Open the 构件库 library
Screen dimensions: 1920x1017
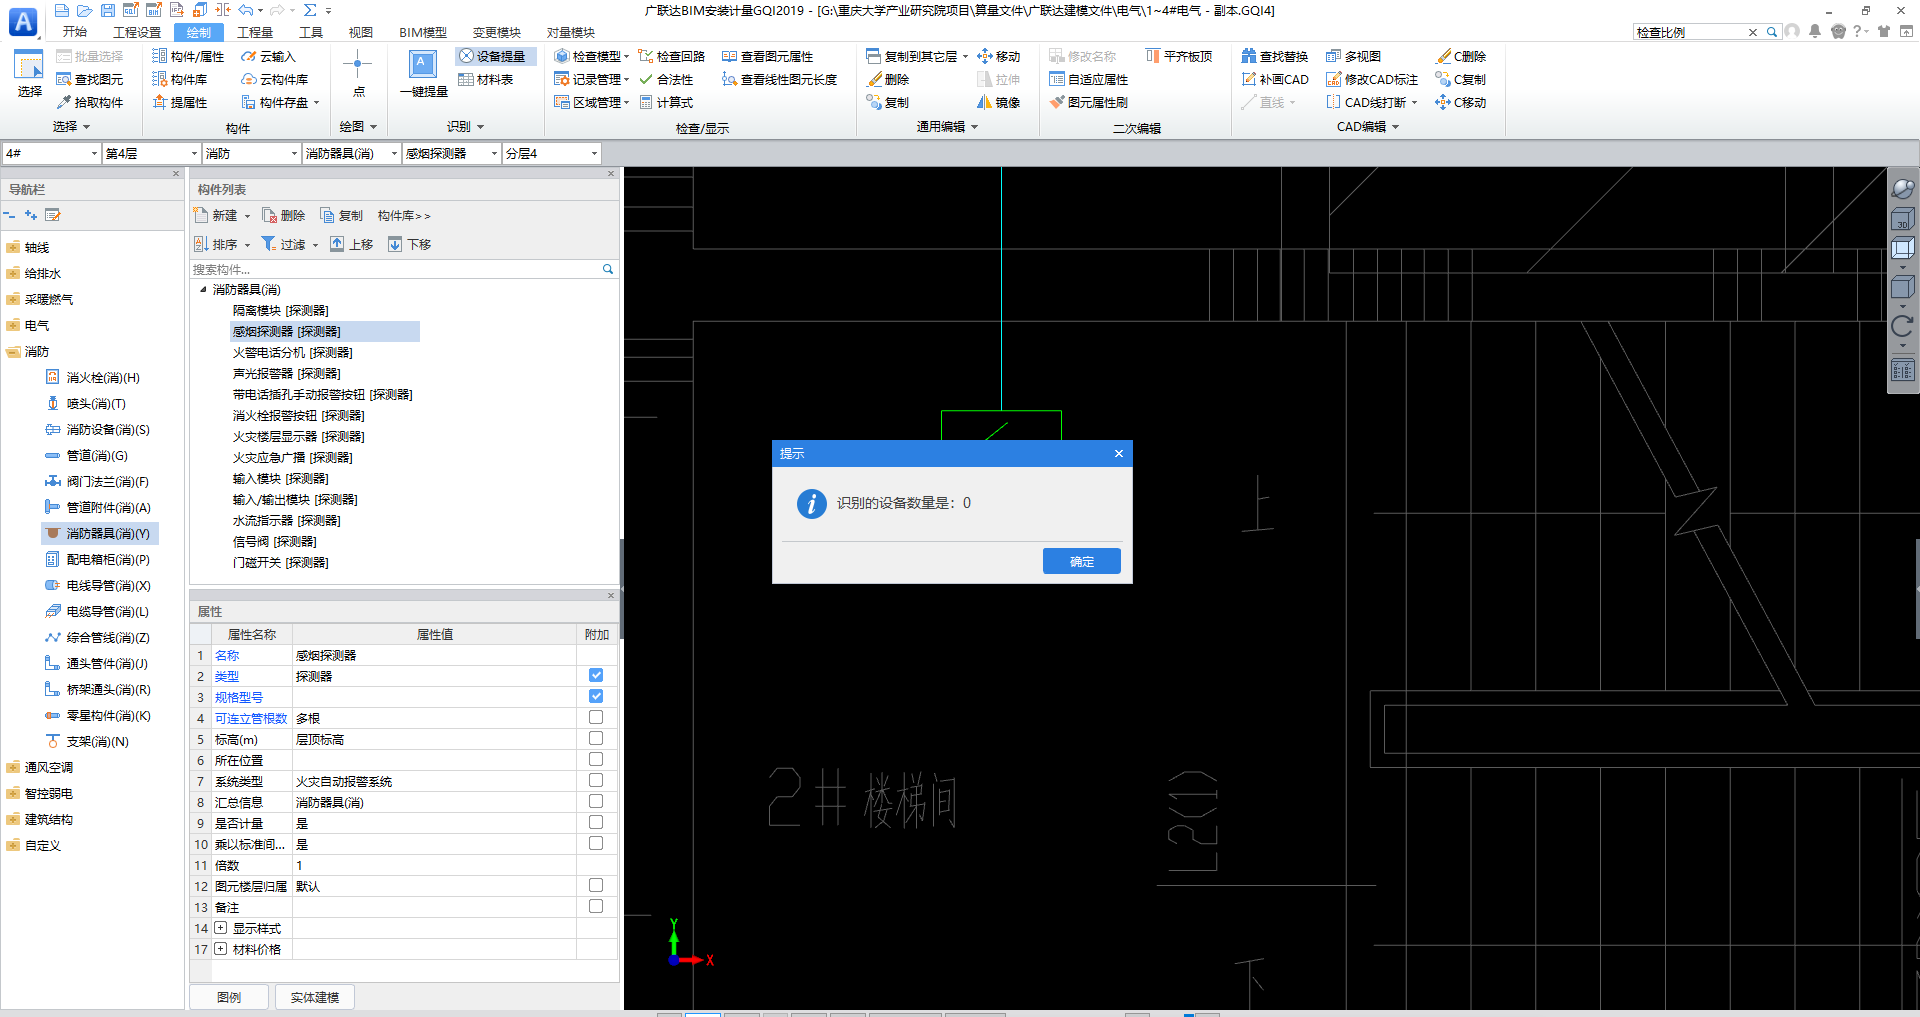click(x=180, y=80)
